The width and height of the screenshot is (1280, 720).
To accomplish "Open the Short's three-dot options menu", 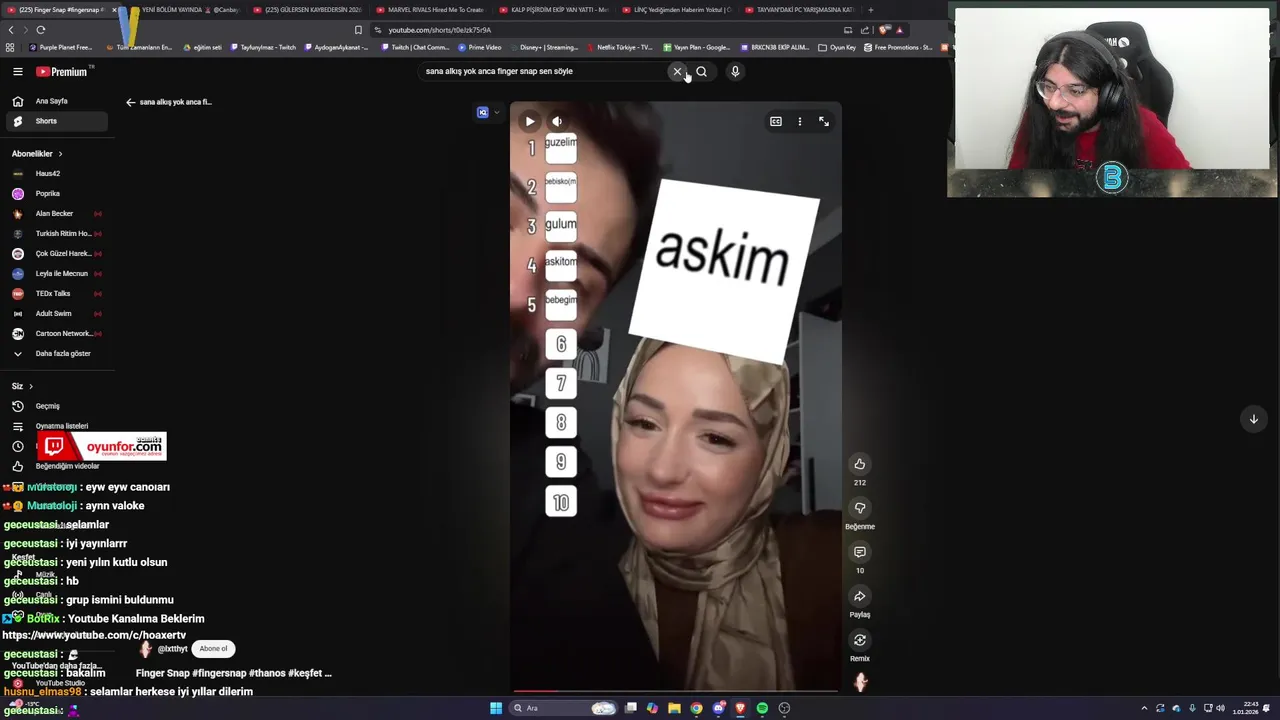I will click(800, 121).
